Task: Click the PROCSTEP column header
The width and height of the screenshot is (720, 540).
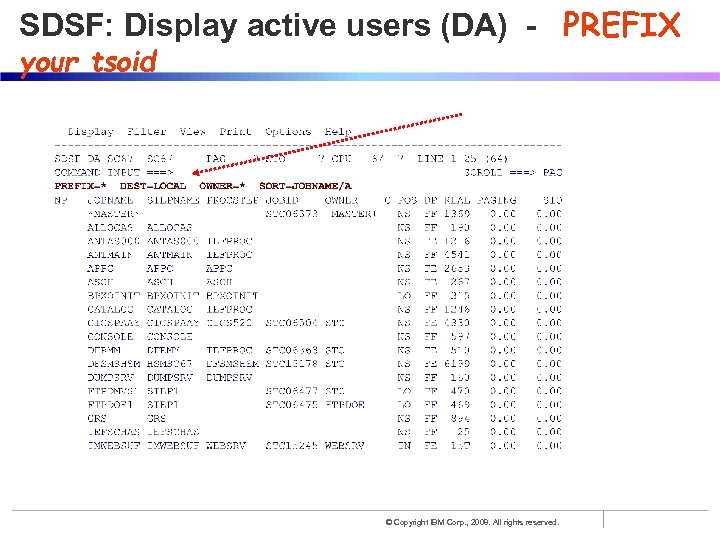Action: click(233, 200)
